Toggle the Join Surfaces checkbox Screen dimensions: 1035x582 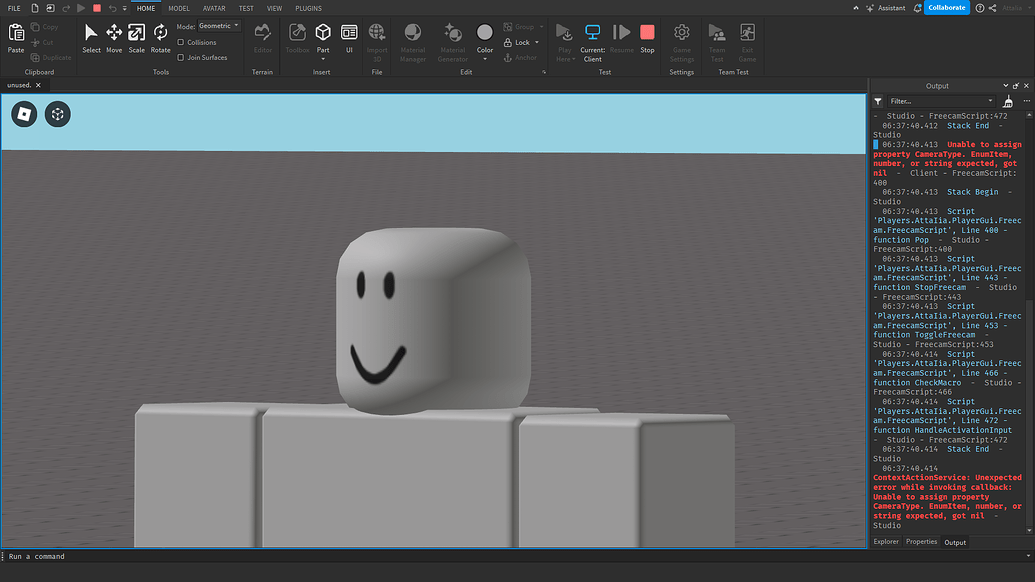click(x=180, y=57)
